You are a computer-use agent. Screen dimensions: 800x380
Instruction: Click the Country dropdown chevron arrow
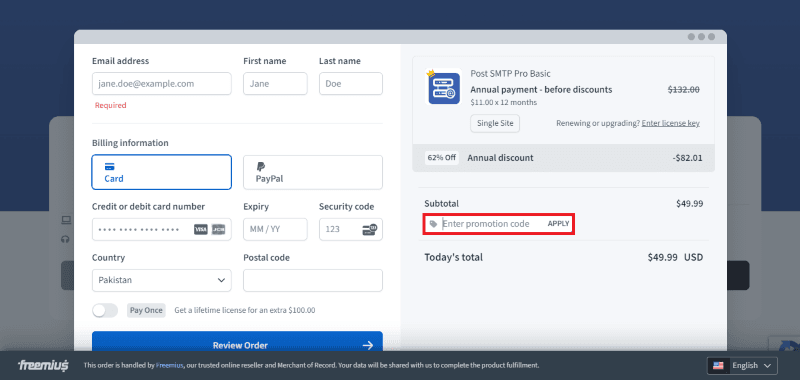pos(221,280)
